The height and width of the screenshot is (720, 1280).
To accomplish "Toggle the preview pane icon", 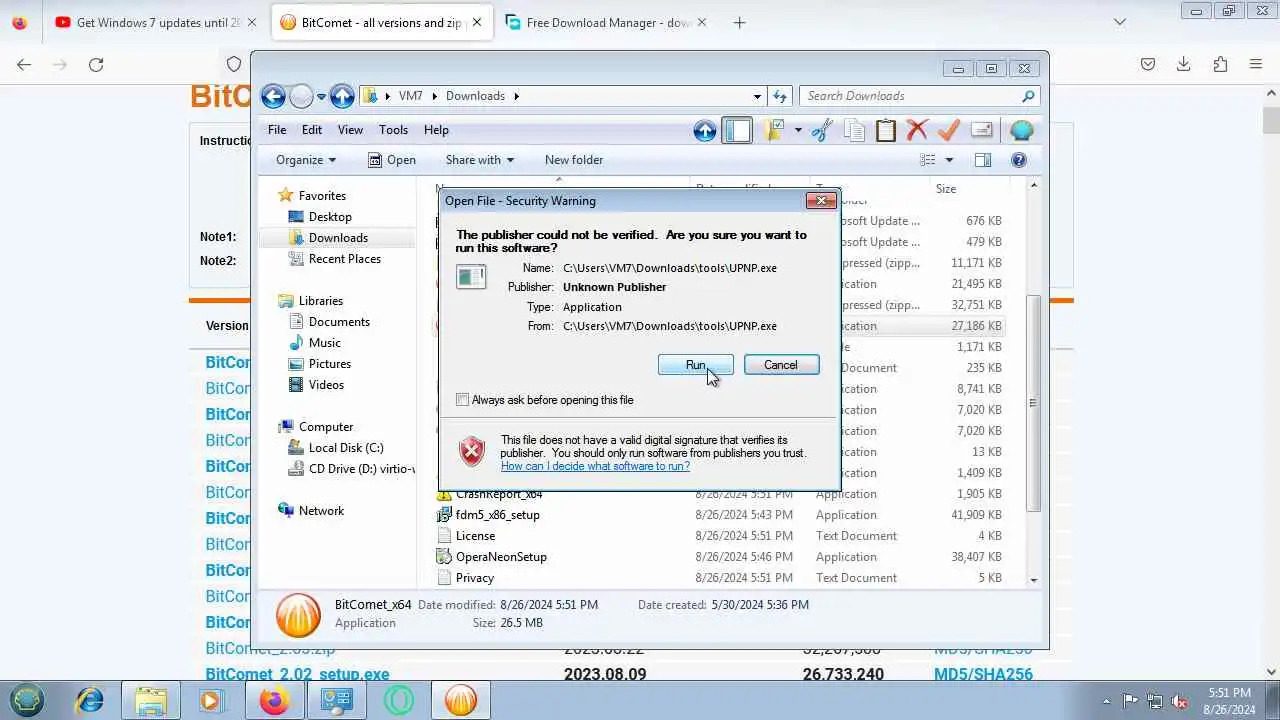I will pos(983,160).
